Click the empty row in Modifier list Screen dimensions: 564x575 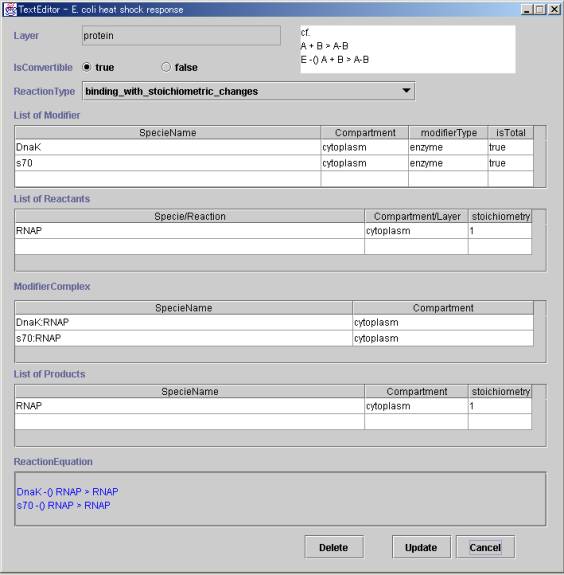coord(274,179)
